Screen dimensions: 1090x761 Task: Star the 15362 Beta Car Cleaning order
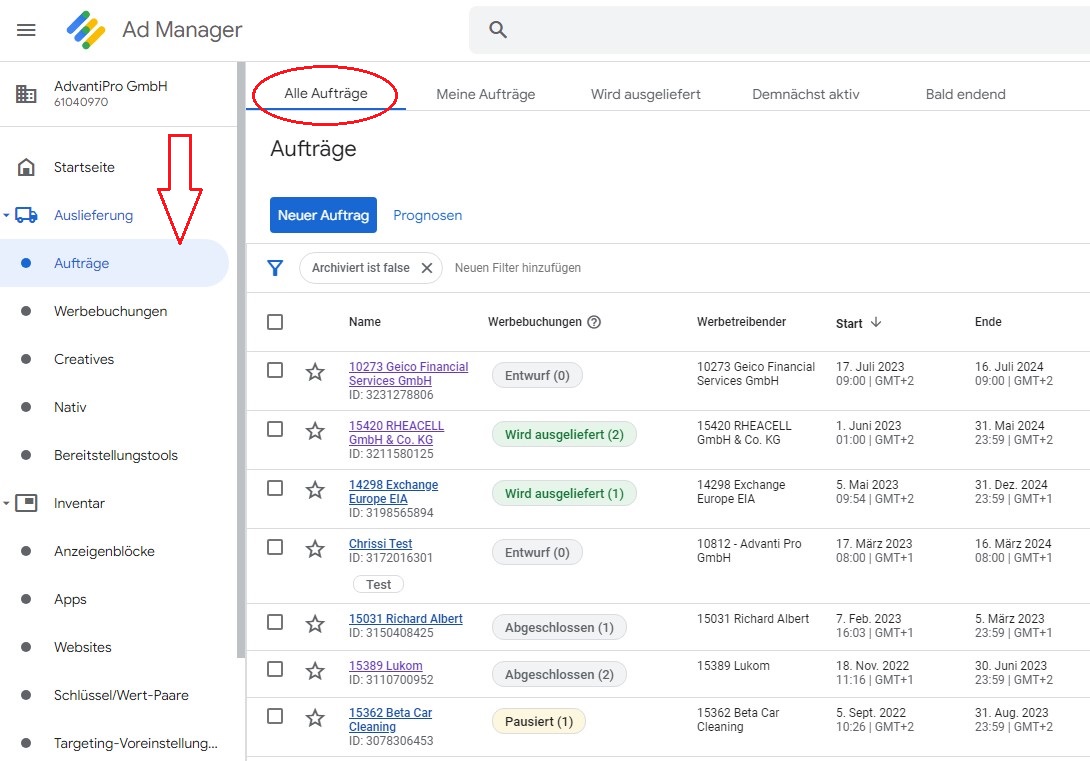click(315, 718)
